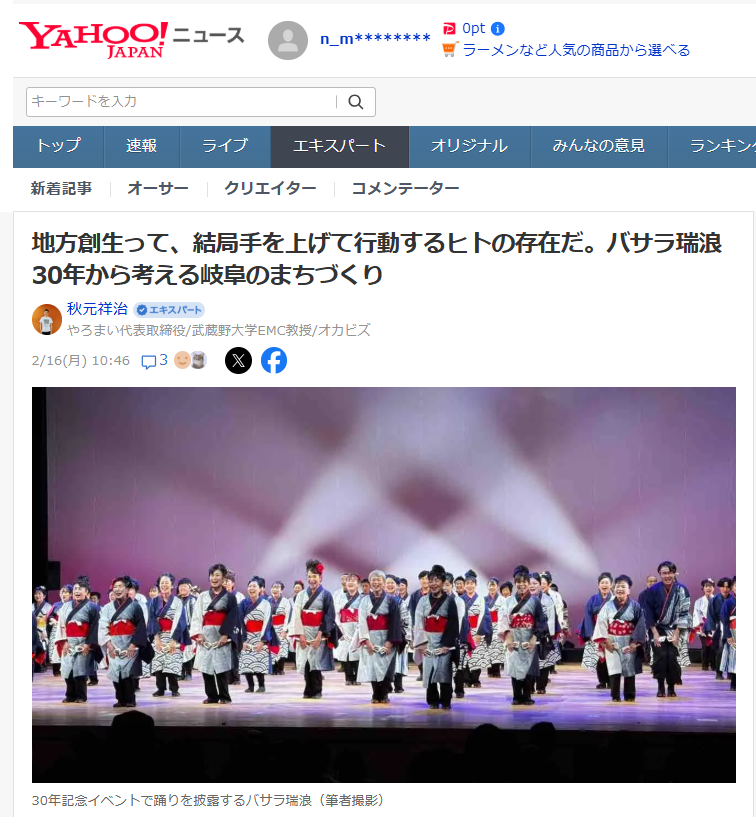Open the オーサー sub-menu link
Screen dimensions: 756x817
(x=158, y=188)
